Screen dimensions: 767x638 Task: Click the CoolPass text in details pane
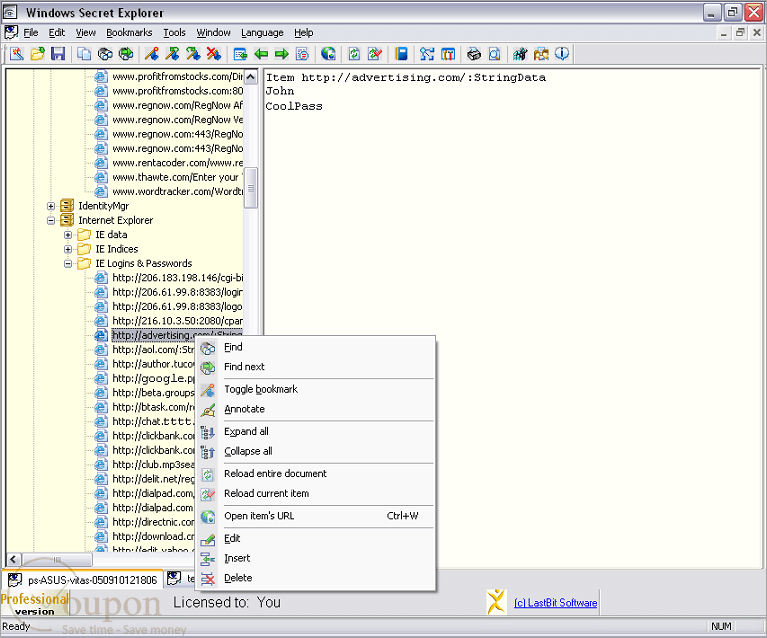pyautogui.click(x=294, y=106)
